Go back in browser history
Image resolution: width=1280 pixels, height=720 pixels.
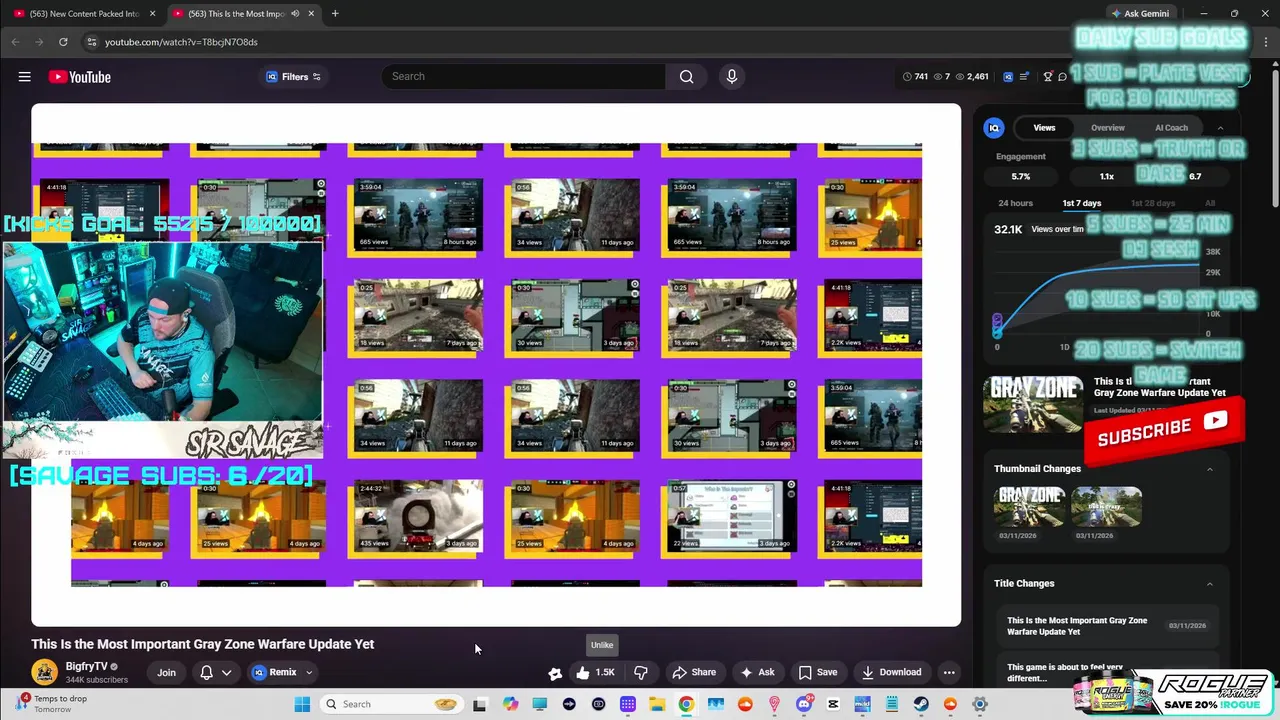(15, 42)
